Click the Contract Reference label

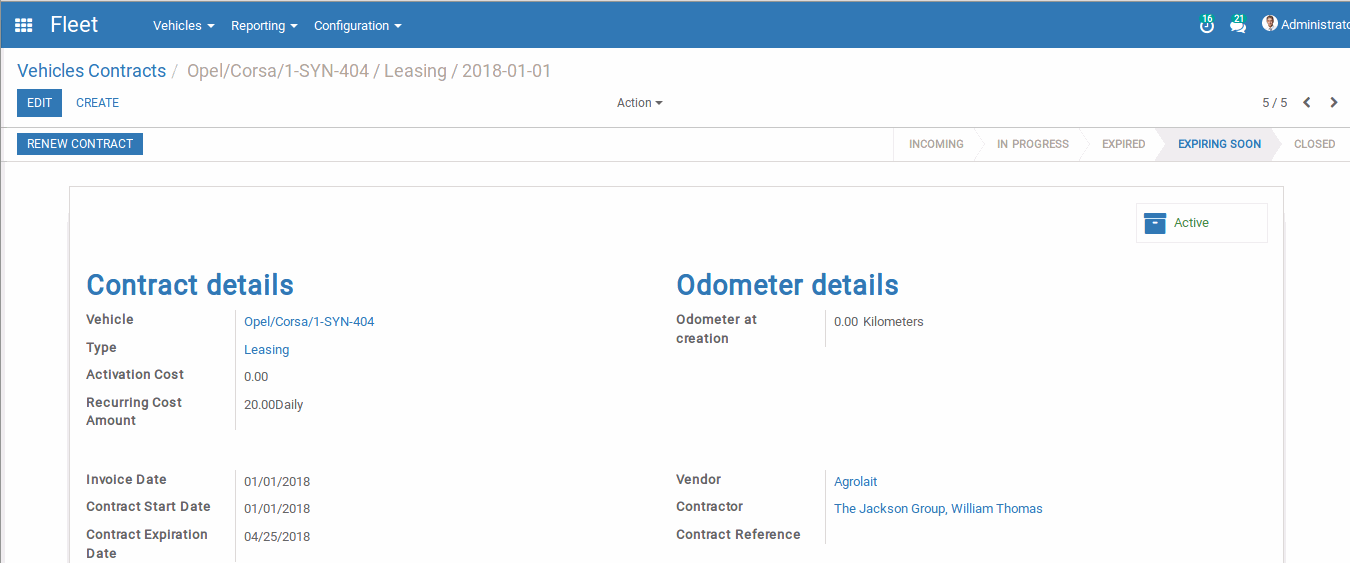coord(738,535)
